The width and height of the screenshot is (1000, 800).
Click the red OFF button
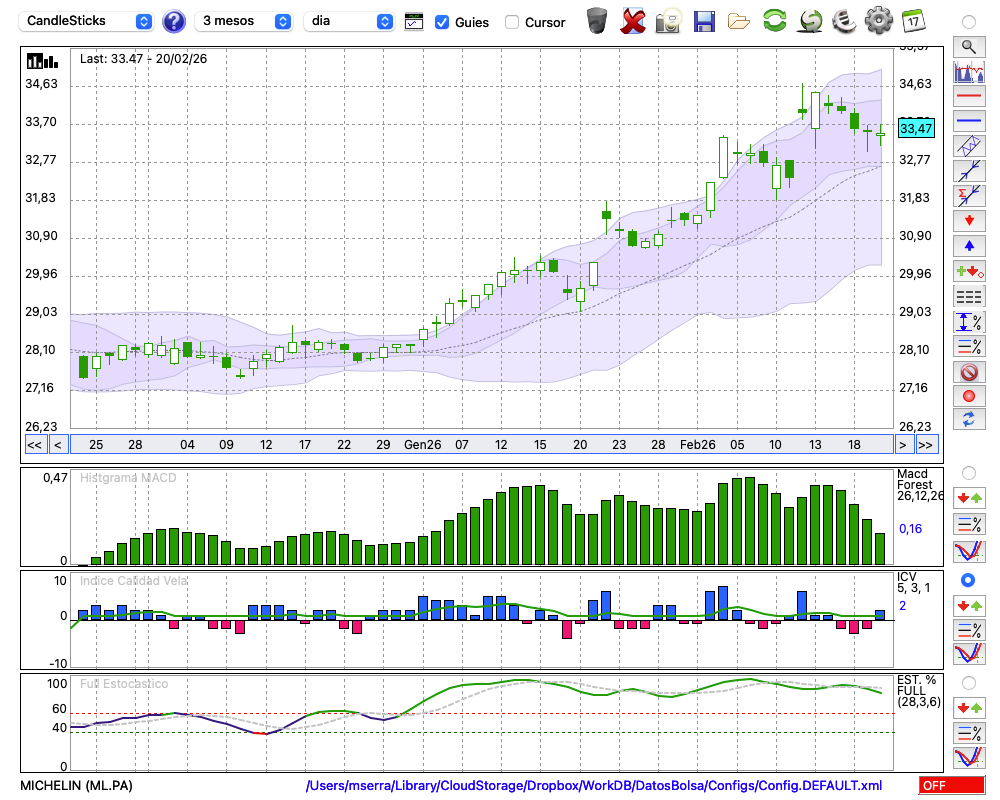pyautogui.click(x=951, y=785)
